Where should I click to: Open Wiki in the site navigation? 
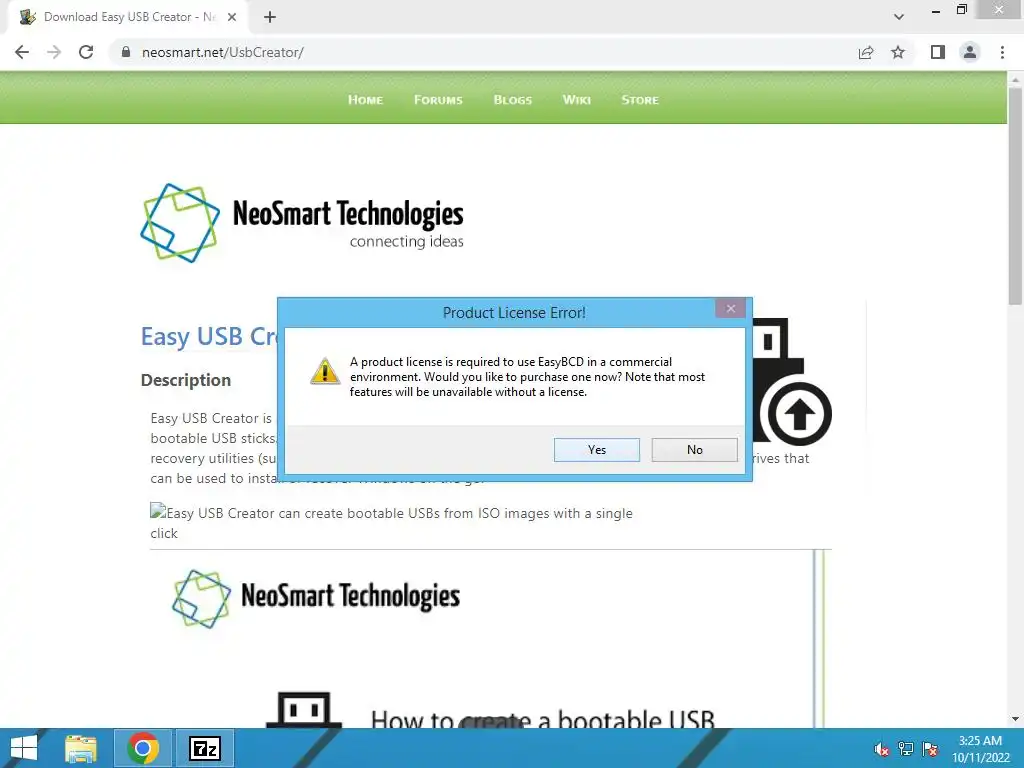(x=577, y=100)
